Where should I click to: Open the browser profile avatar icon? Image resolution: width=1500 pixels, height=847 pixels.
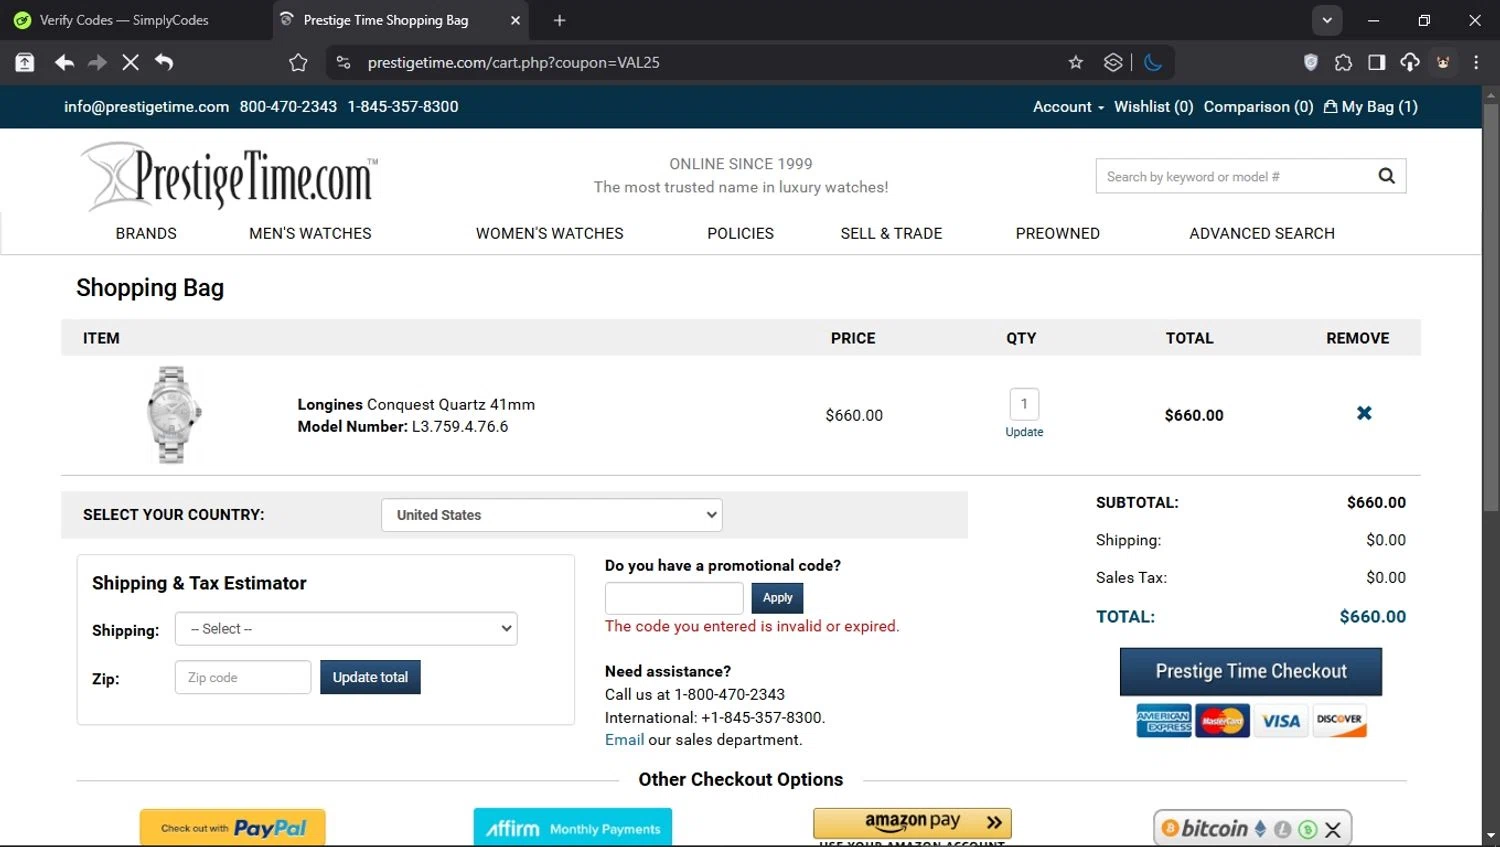click(x=1443, y=62)
